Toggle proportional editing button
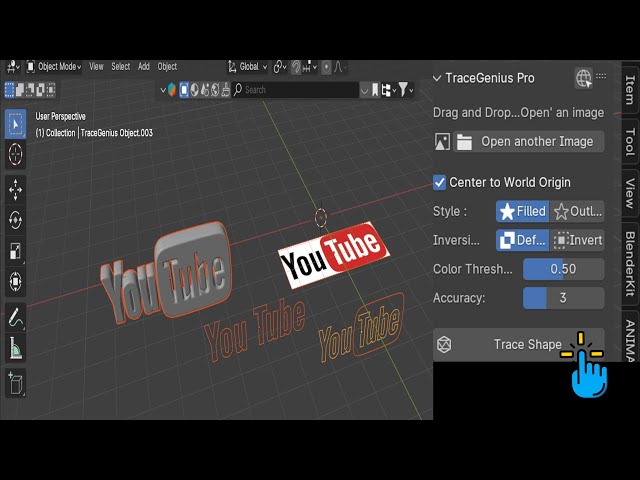The height and width of the screenshot is (480, 640). 326,67
